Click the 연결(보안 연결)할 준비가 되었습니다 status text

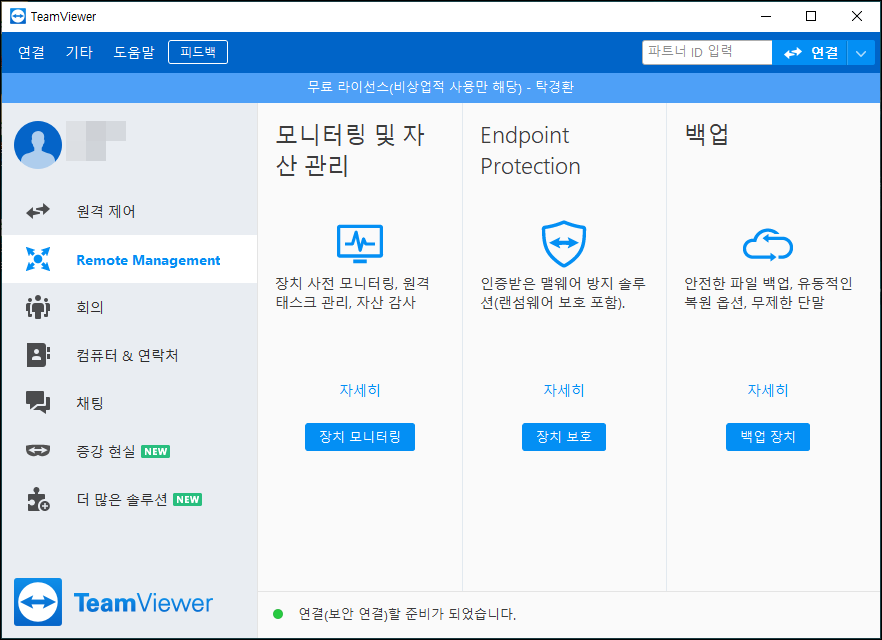pos(407,614)
